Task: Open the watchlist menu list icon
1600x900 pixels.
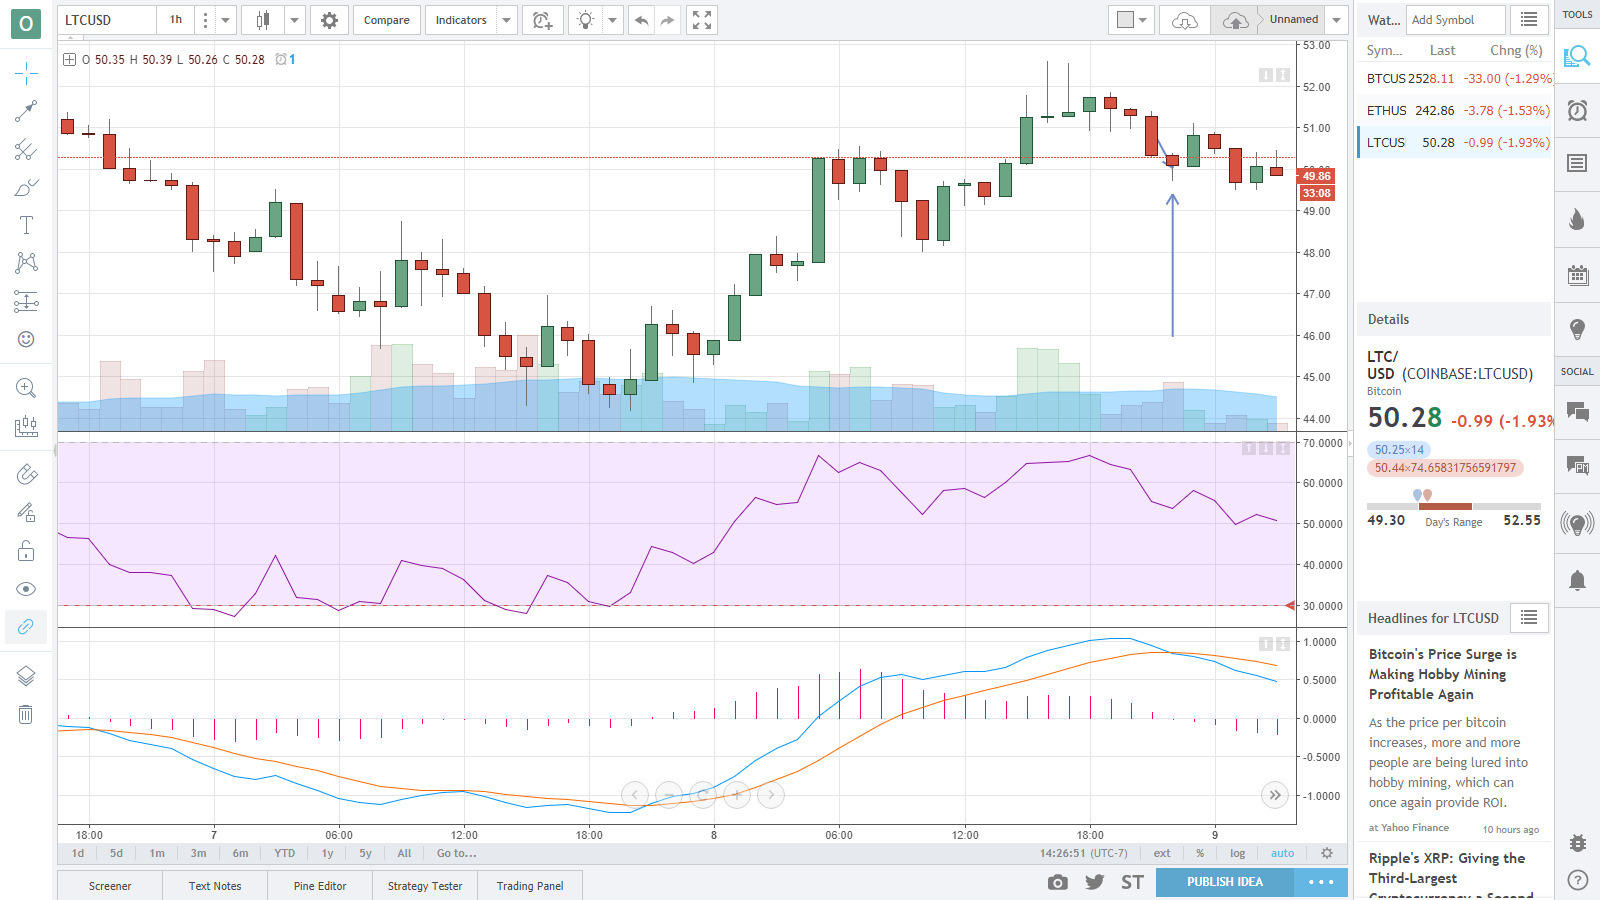Action: [1529, 20]
